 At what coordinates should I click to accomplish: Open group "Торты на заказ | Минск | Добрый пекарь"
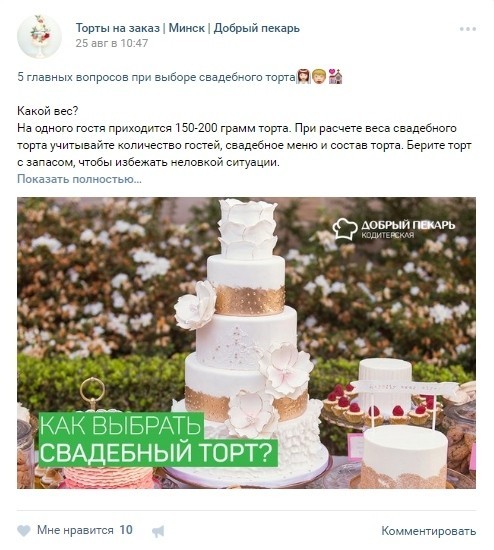pyautogui.click(x=188, y=28)
